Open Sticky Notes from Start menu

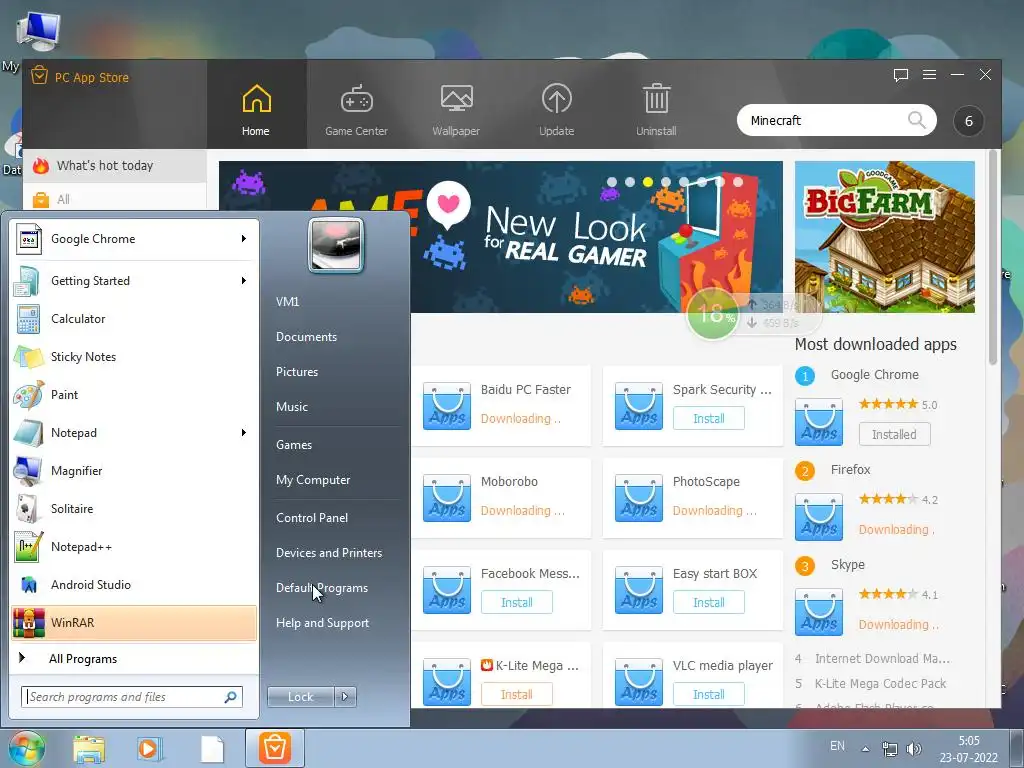(x=134, y=357)
